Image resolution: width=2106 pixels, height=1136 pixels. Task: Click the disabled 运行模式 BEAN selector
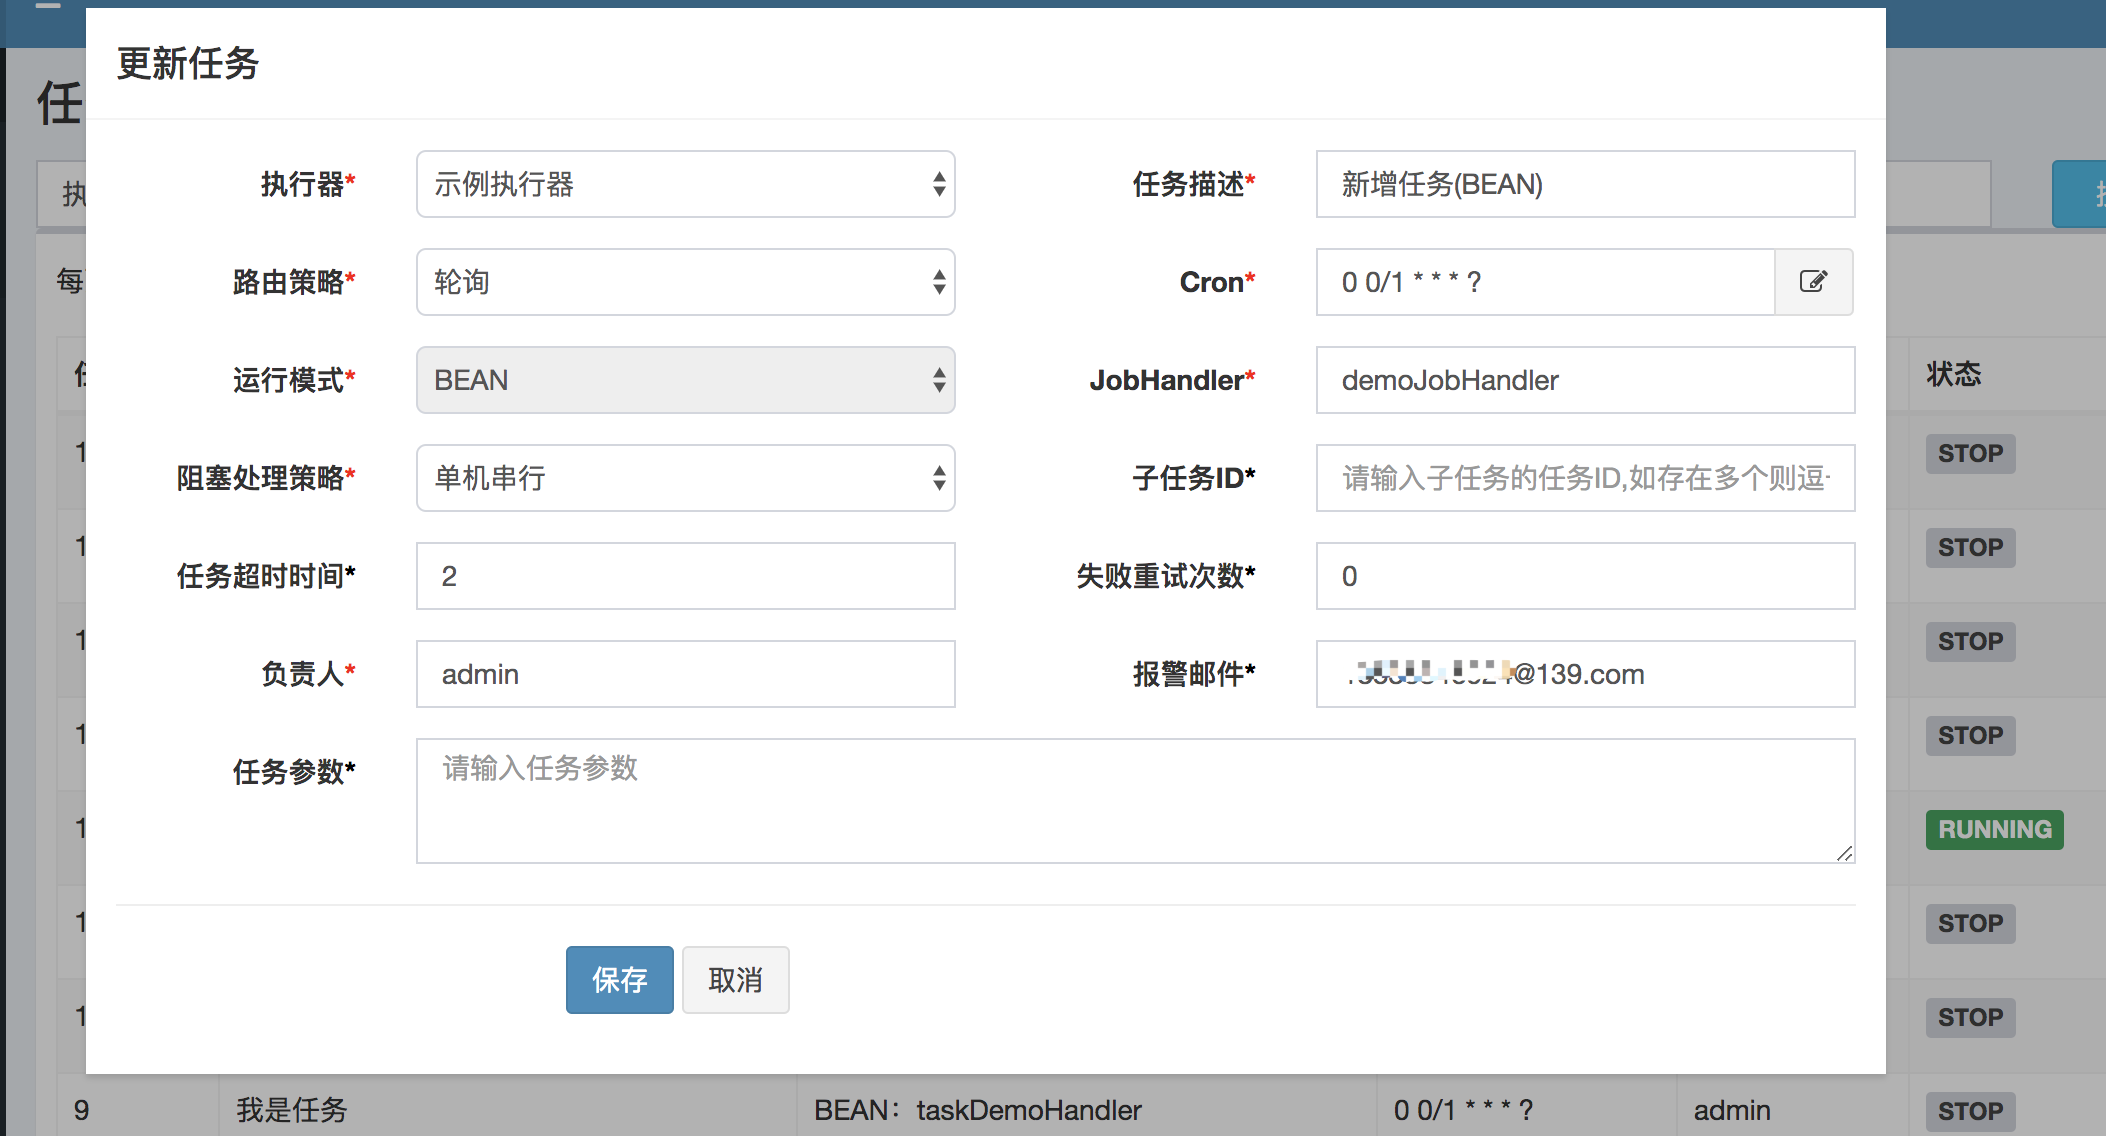[x=684, y=380]
